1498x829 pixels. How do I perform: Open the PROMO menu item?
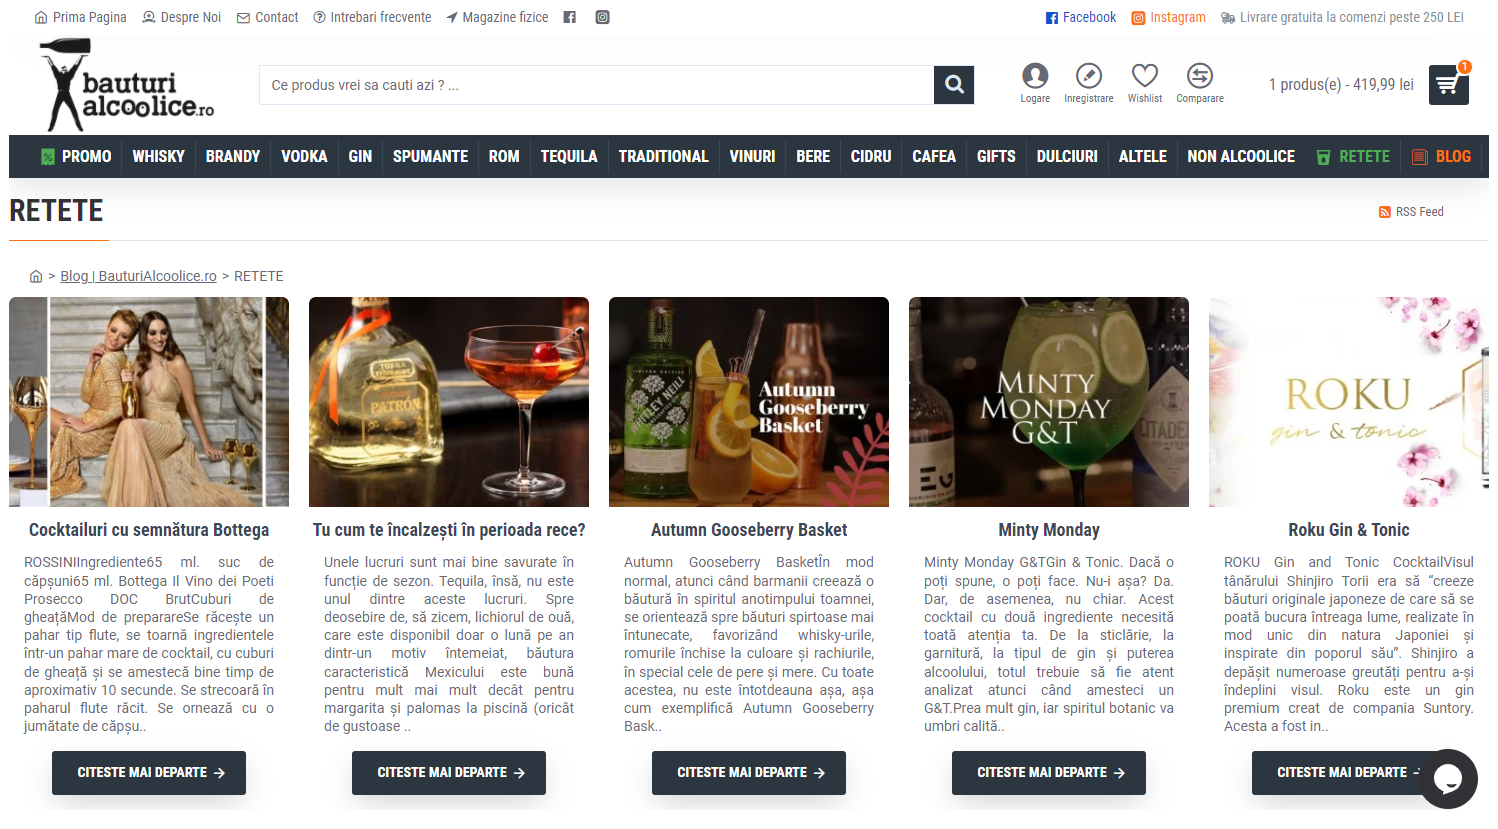click(x=76, y=156)
